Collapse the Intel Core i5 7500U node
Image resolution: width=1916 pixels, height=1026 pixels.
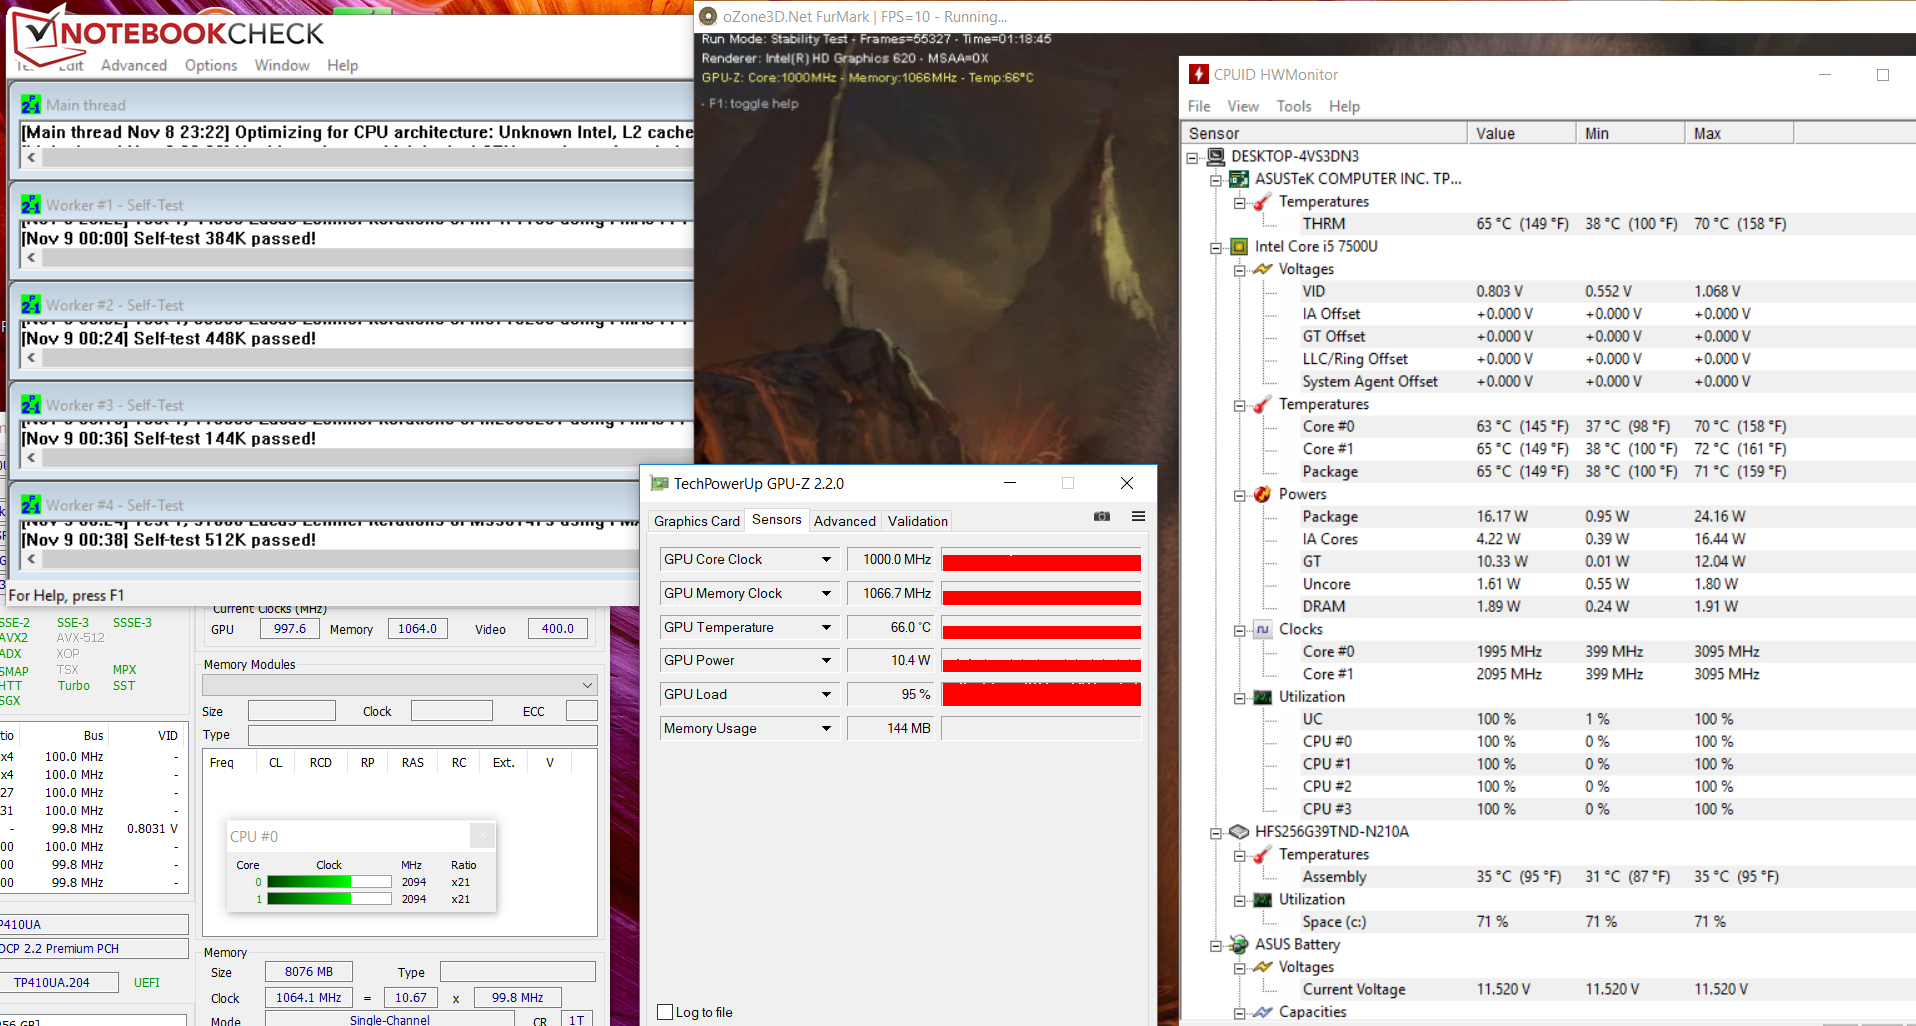click(1216, 247)
